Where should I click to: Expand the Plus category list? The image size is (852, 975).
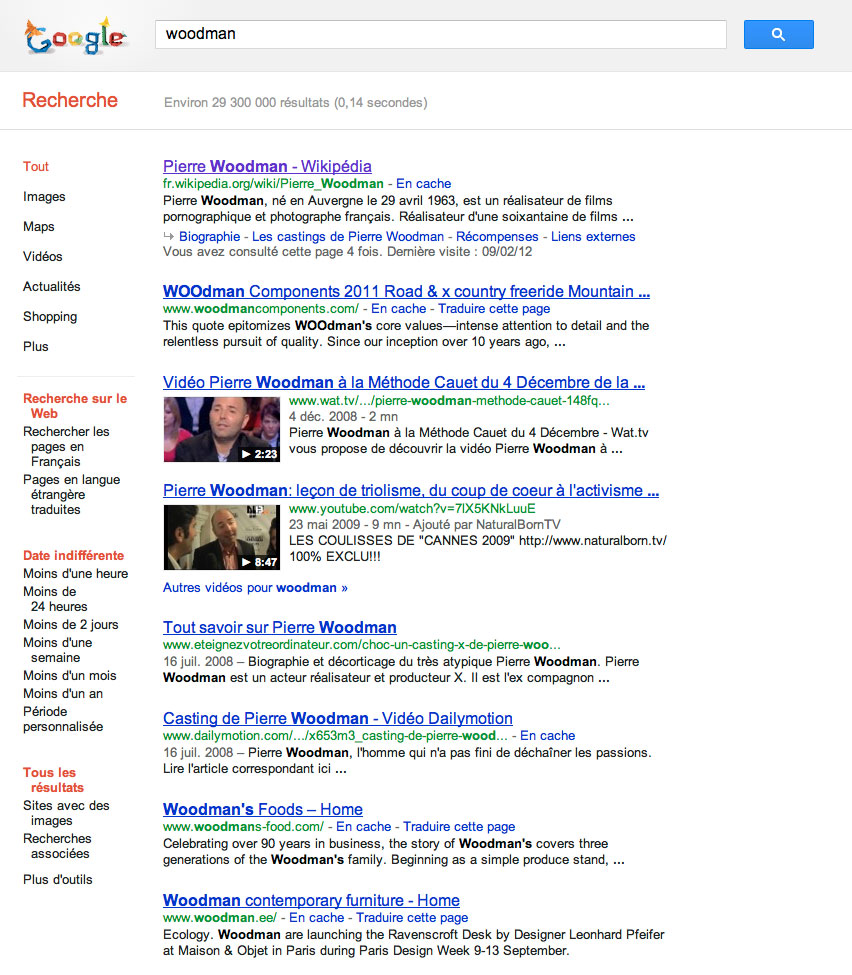[36, 347]
